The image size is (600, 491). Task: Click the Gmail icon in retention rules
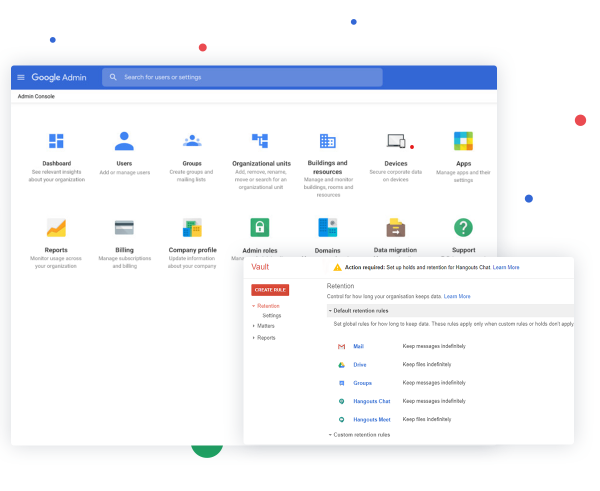click(341, 346)
